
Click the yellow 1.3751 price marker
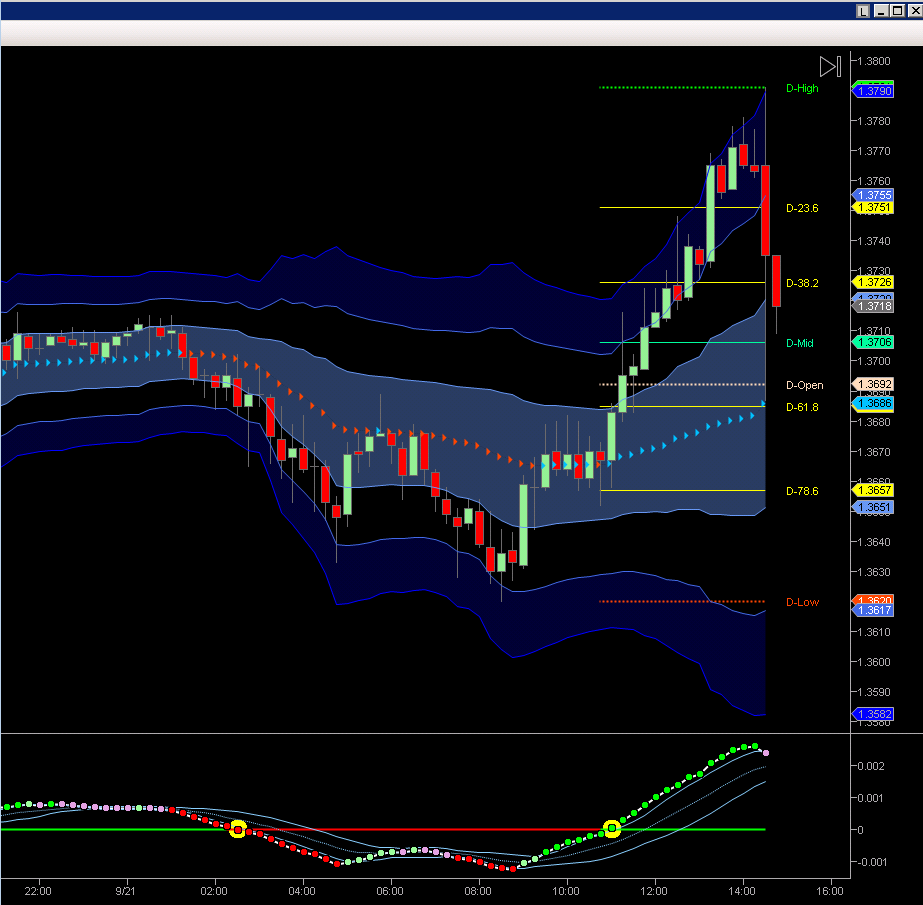[x=874, y=207]
